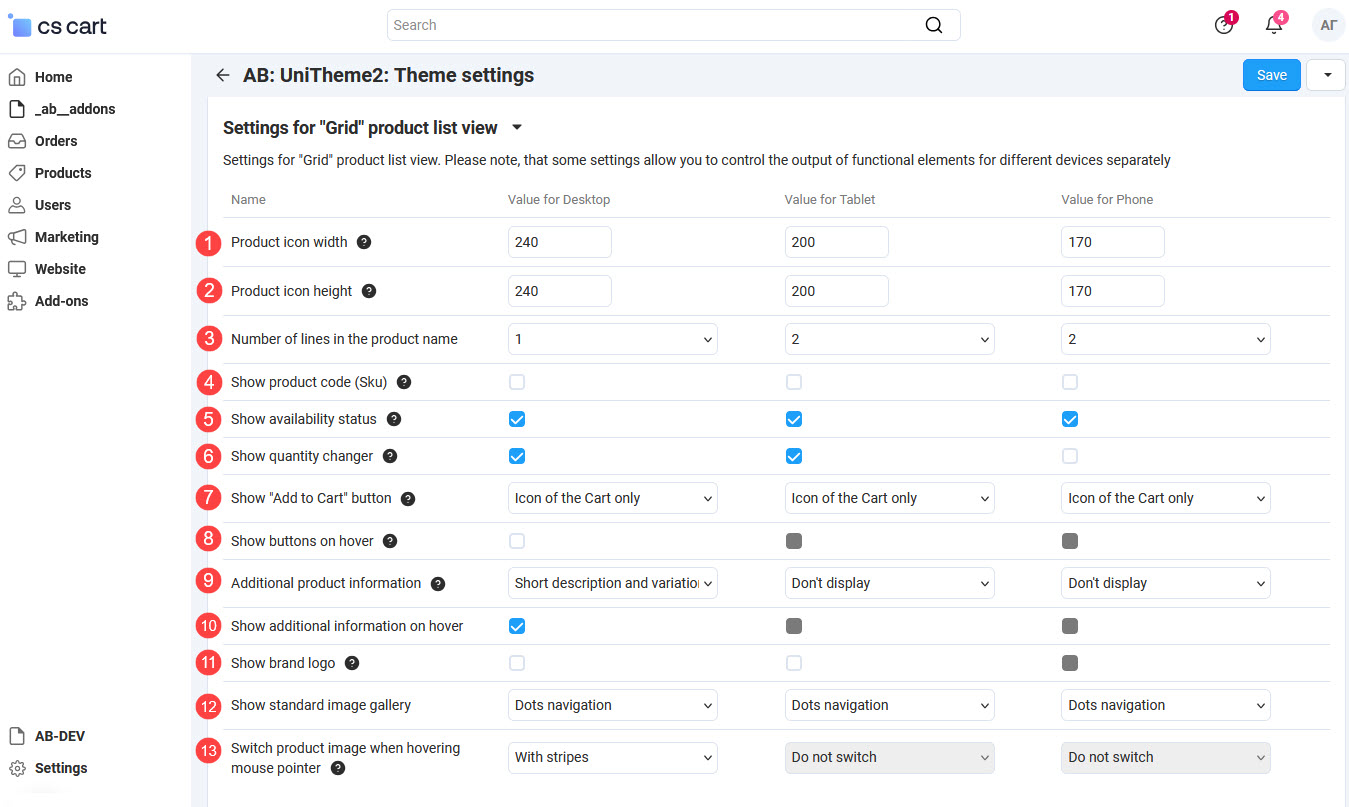1349x807 pixels.
Task: Show help tooltip for Switch product image setting
Action: [x=338, y=768]
